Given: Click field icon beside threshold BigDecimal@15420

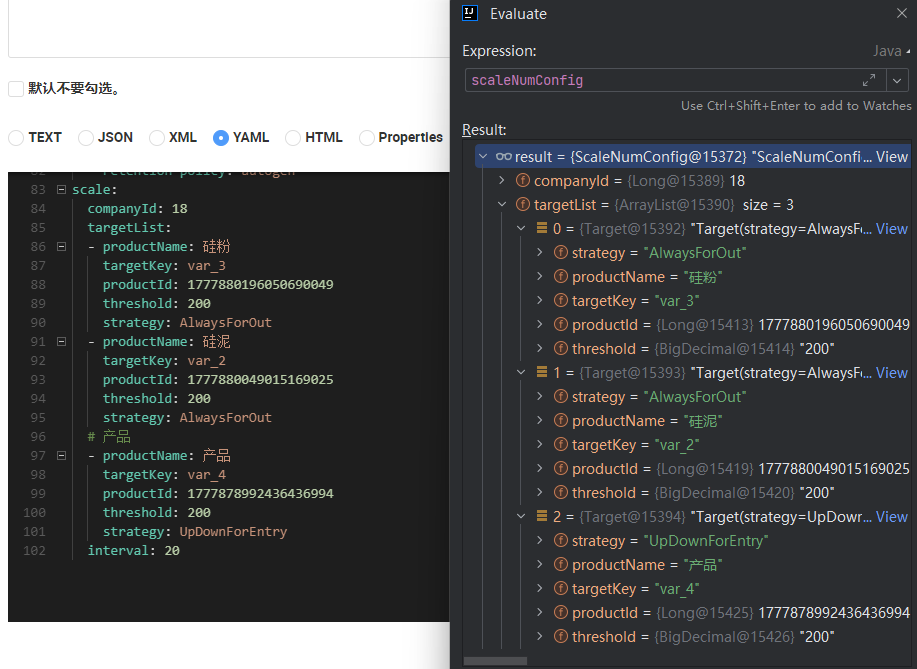Looking at the screenshot, I should pyautogui.click(x=561, y=492).
